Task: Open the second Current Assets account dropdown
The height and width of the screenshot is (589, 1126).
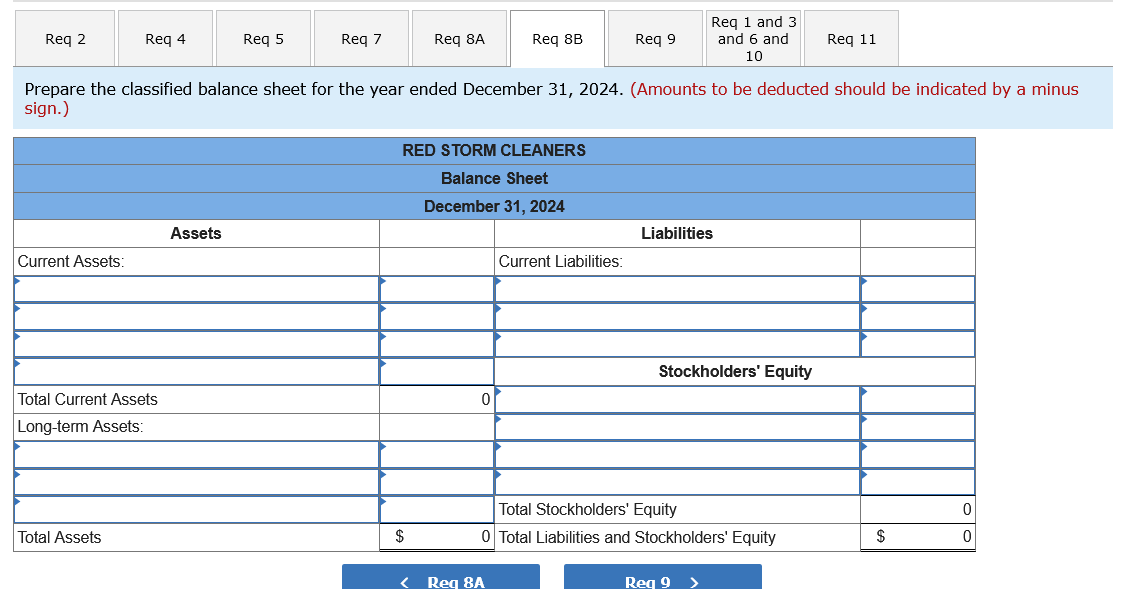Action: point(195,316)
